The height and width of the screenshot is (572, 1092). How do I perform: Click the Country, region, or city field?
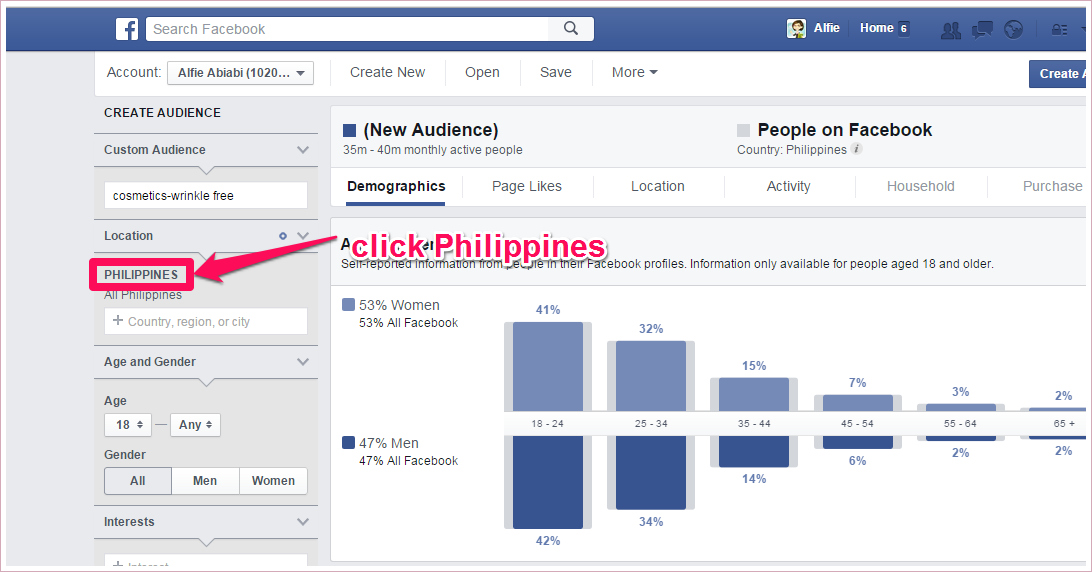(206, 321)
